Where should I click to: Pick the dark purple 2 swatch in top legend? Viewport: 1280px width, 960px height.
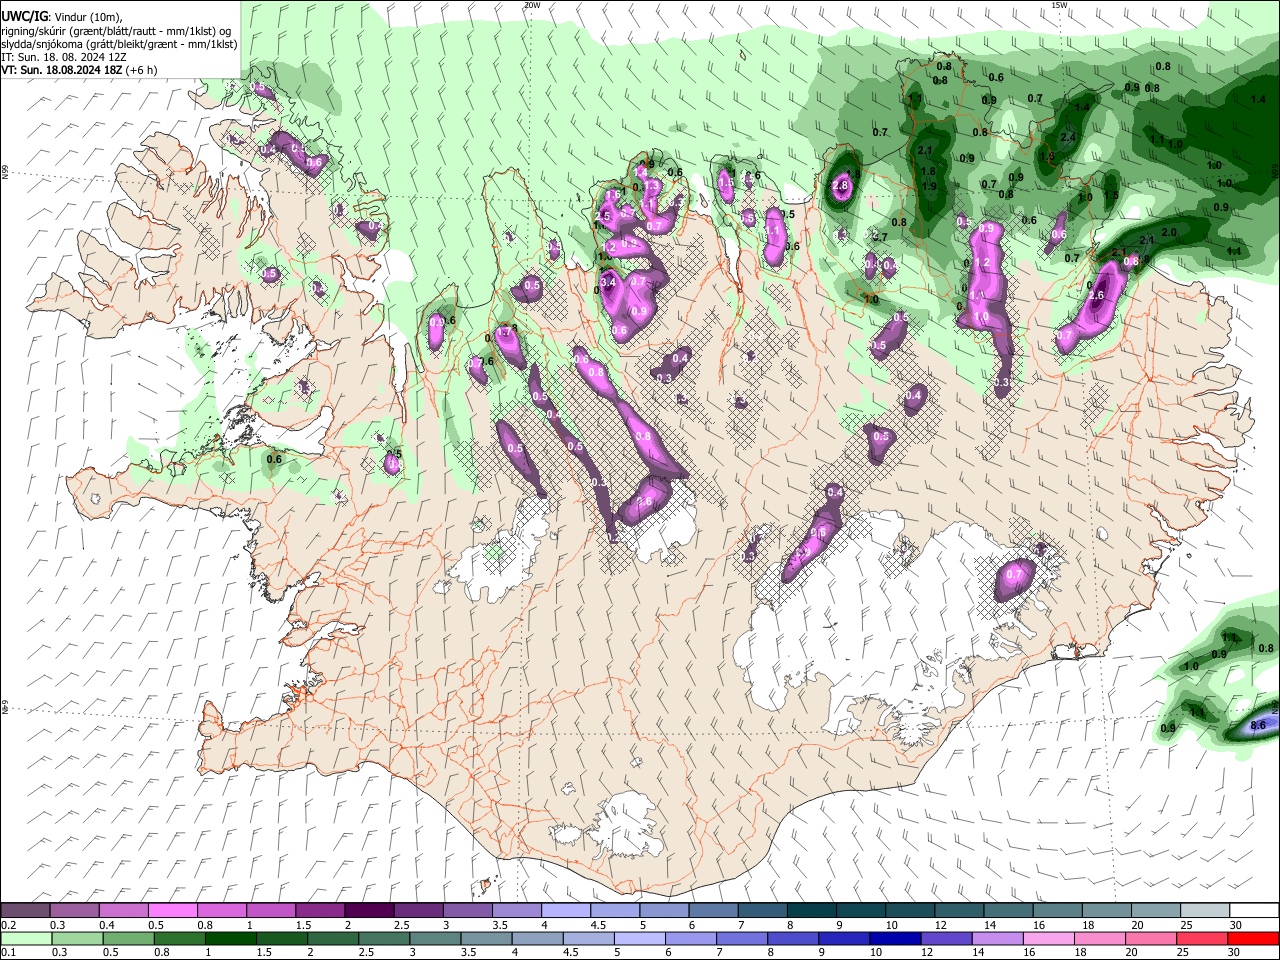click(x=369, y=910)
